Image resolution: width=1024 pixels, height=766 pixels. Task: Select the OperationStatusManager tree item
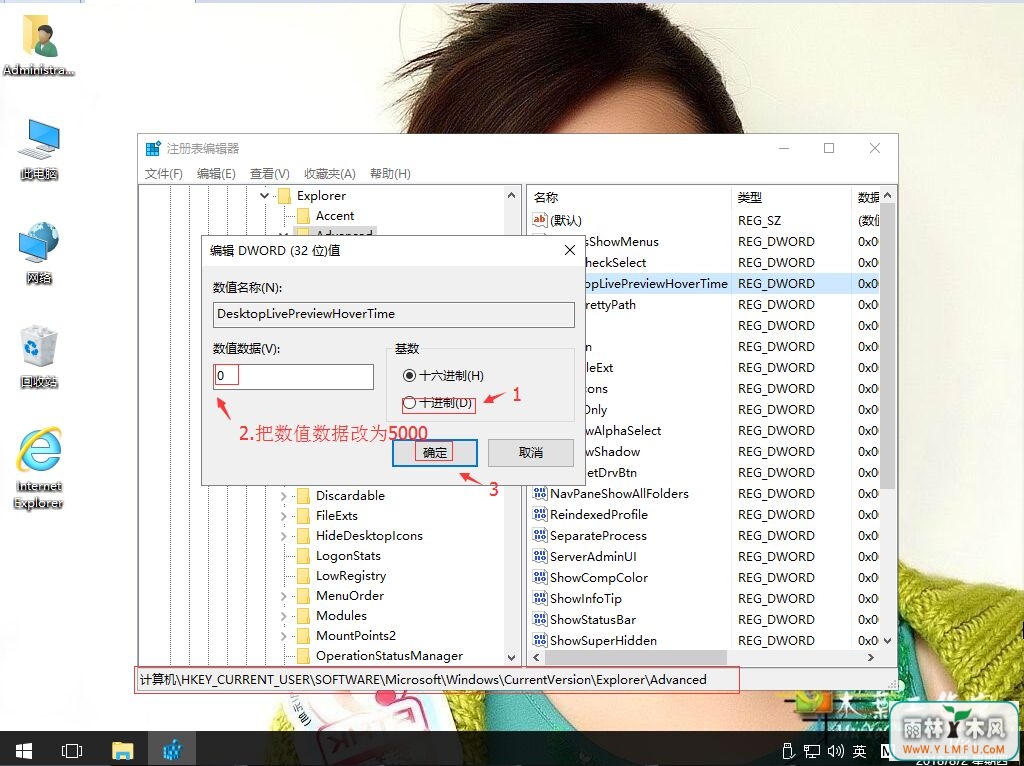[389, 655]
